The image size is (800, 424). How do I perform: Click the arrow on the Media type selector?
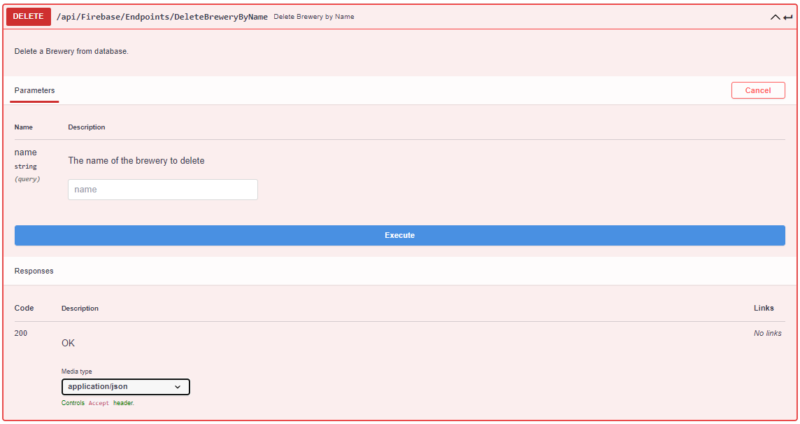[178, 386]
